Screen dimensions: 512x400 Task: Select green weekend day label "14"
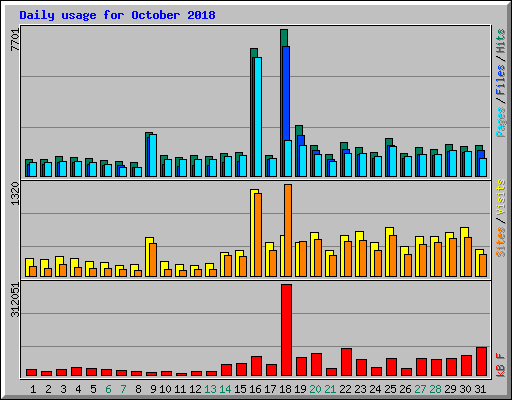point(225,389)
